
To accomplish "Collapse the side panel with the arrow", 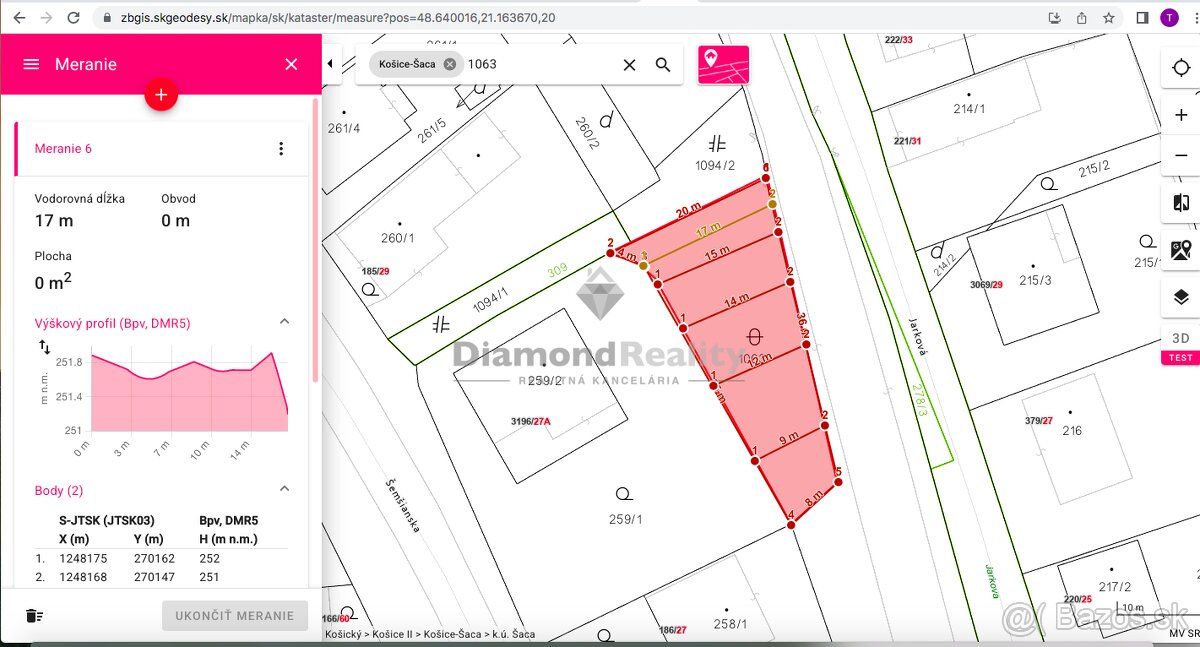I will (331, 64).
